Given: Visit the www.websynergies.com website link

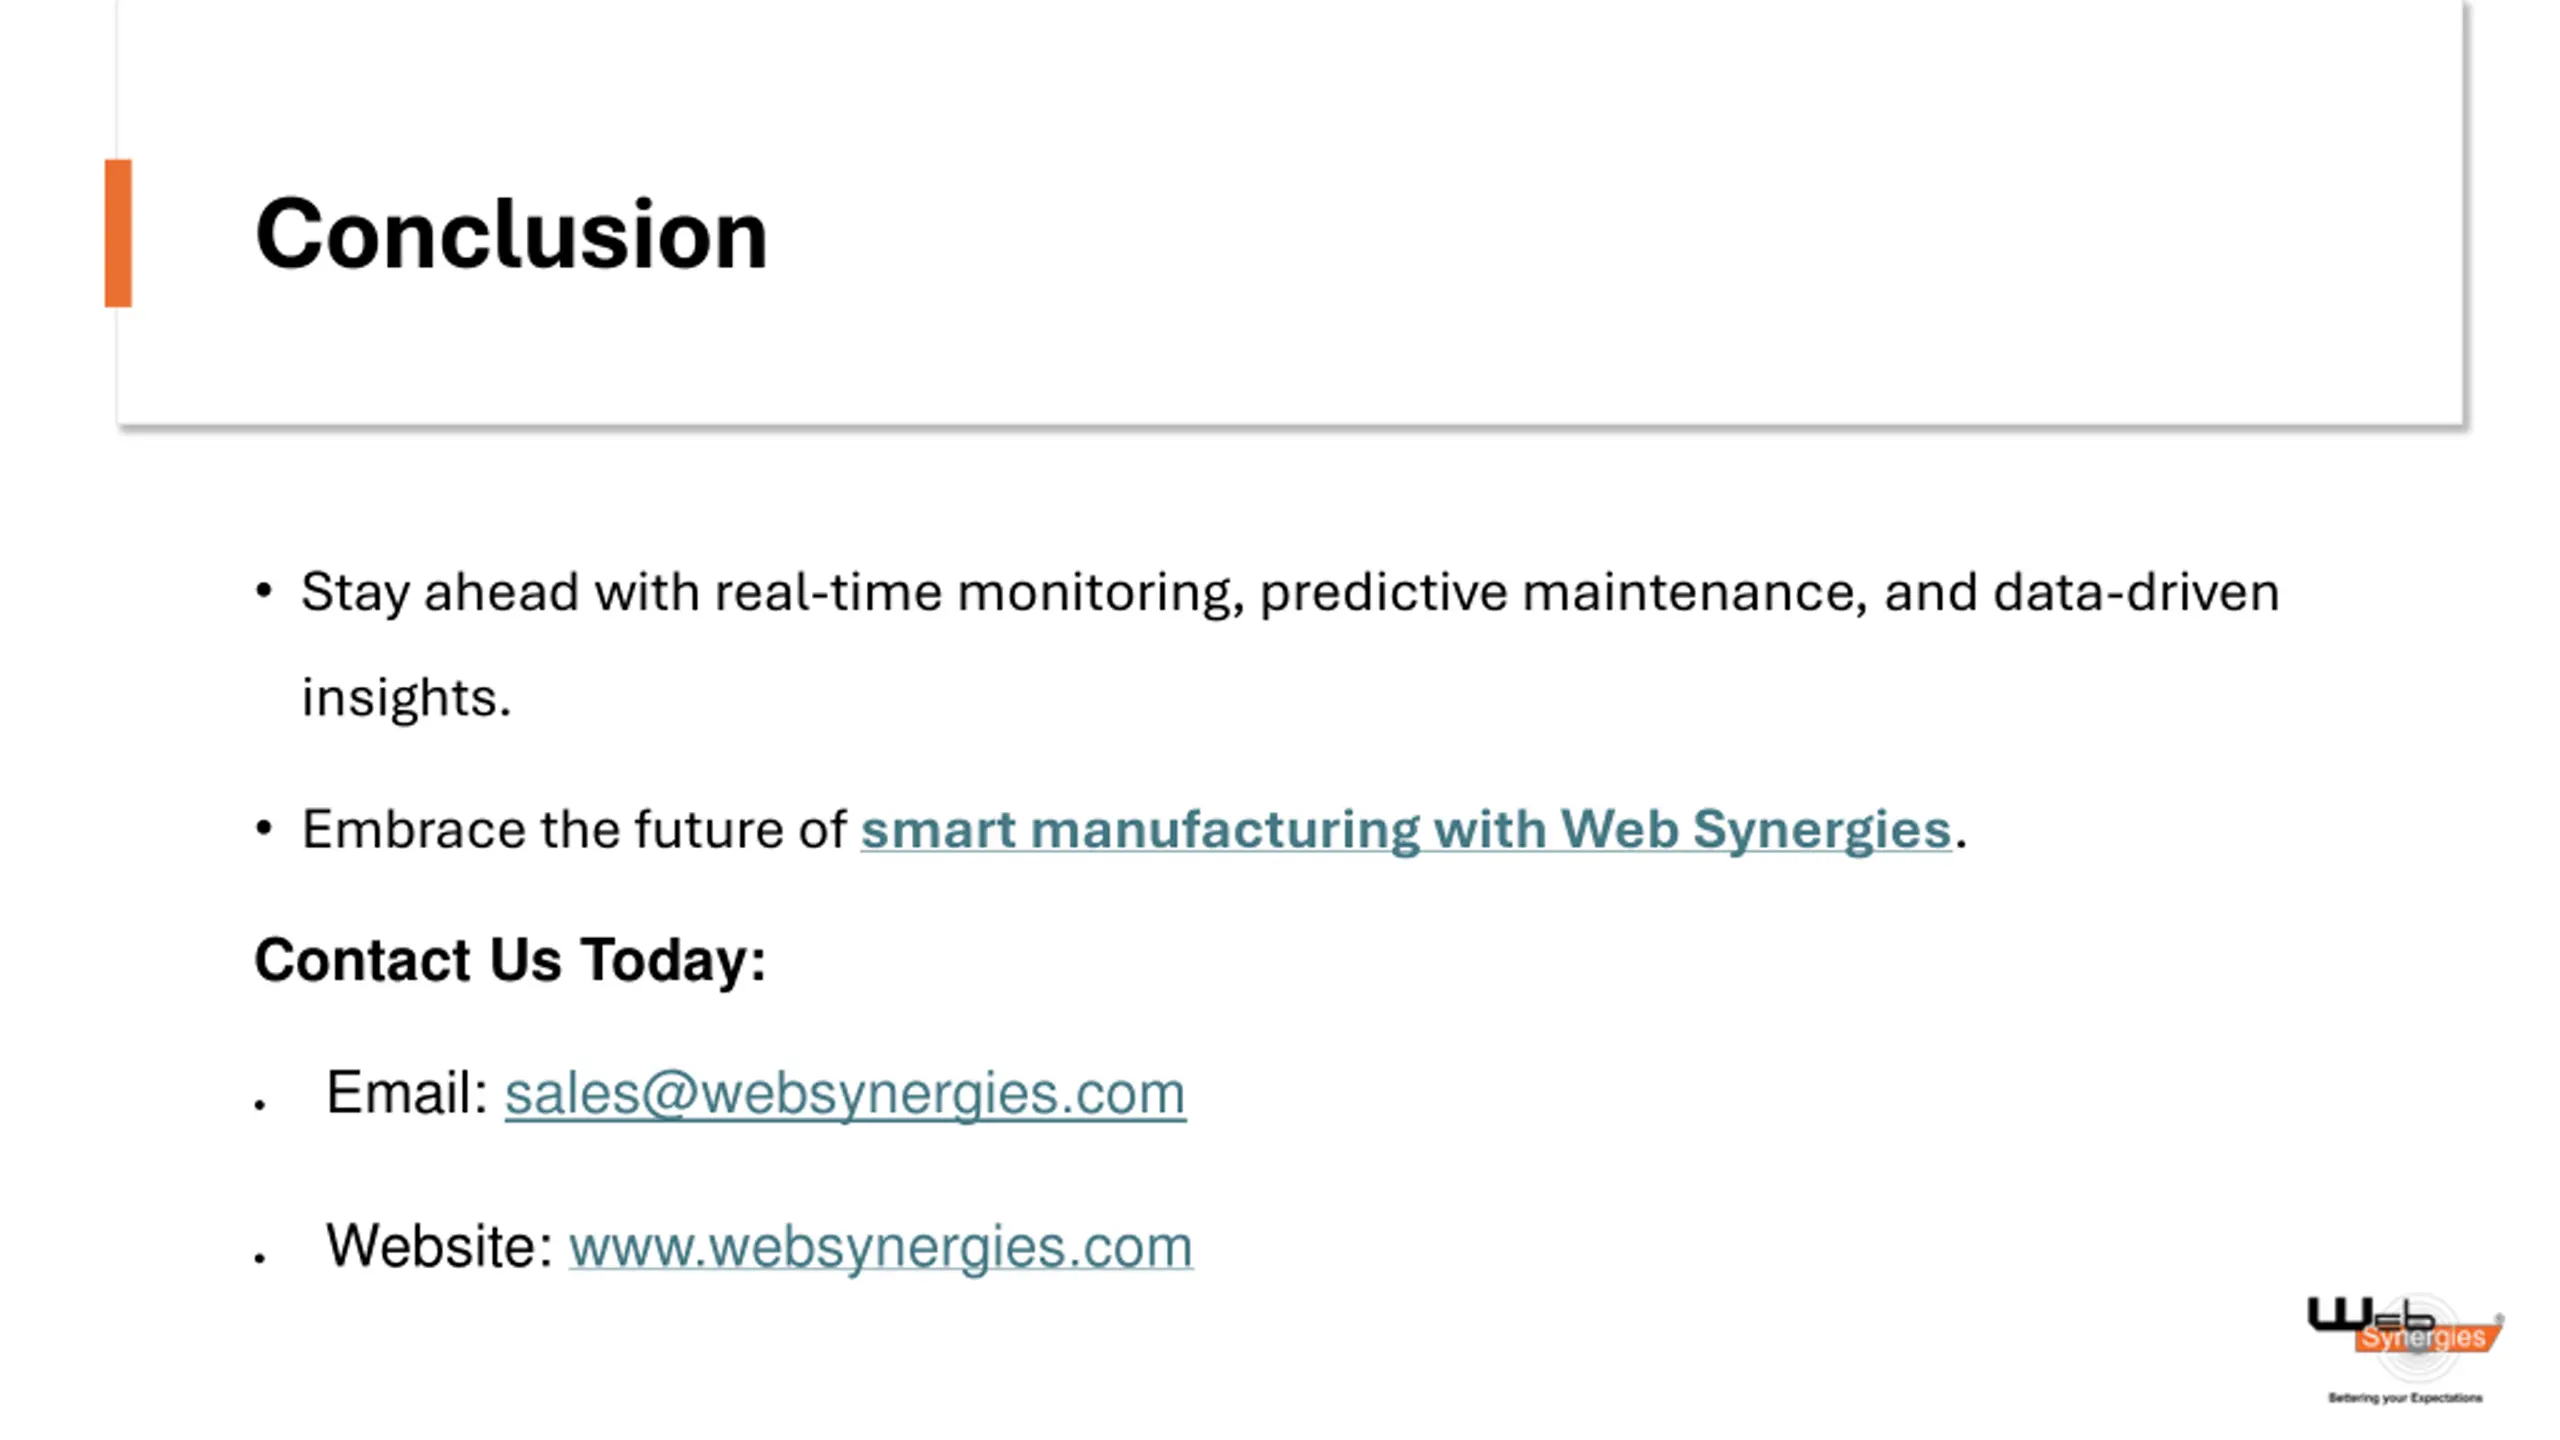Looking at the screenshot, I should coord(880,1247).
